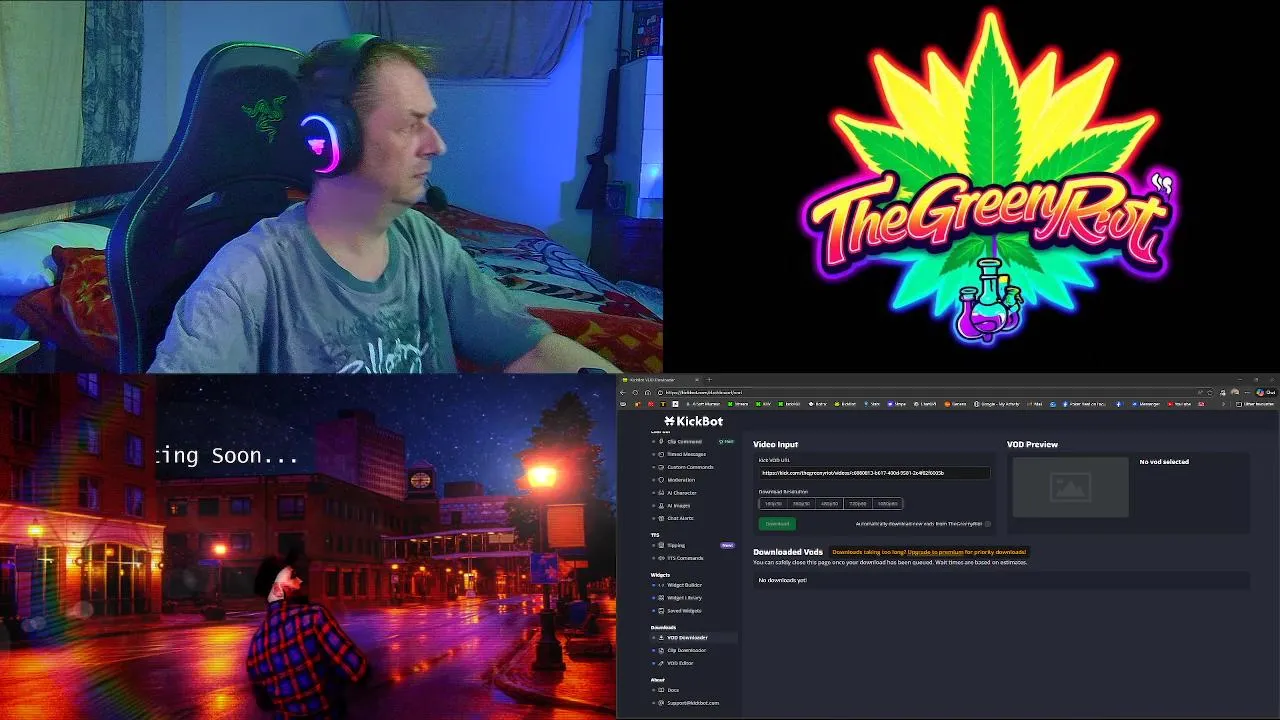Viewport: 1280px width, 720px height.
Task: Open Custom Commands in sidebar
Action: [x=690, y=467]
